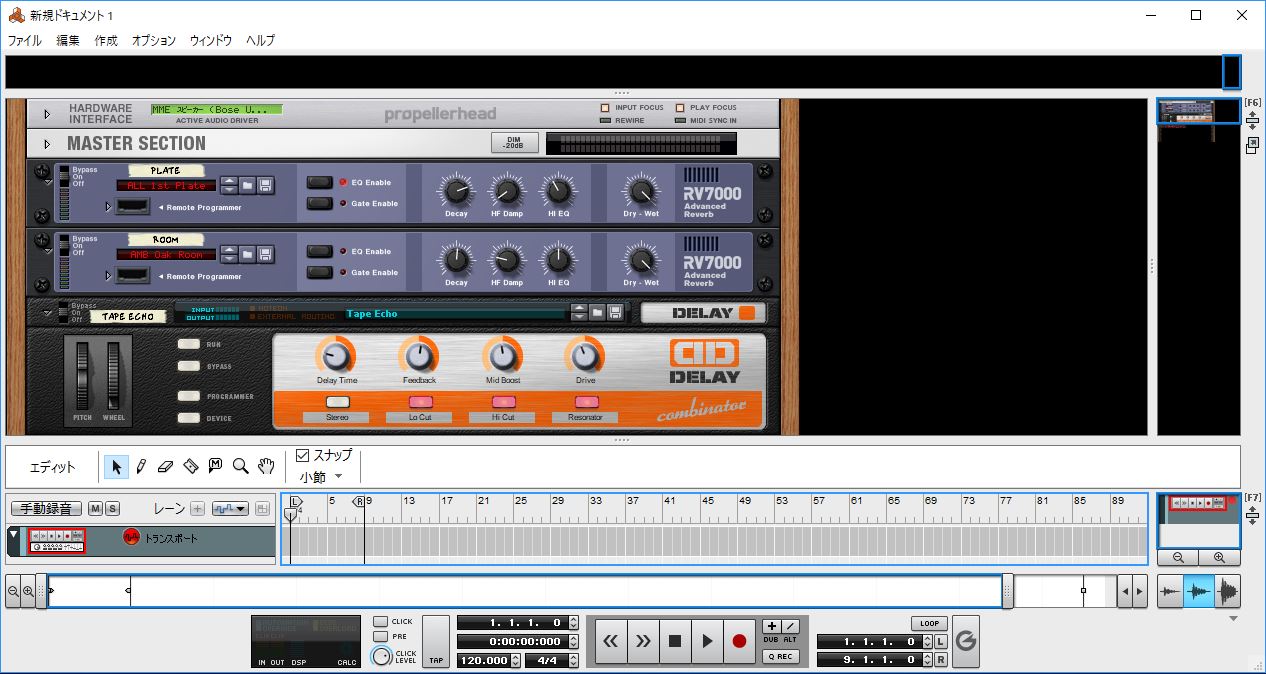This screenshot has height=674, width=1266.
Task: Toggle EQ Enable on ROOM reverb
Action: (x=319, y=251)
